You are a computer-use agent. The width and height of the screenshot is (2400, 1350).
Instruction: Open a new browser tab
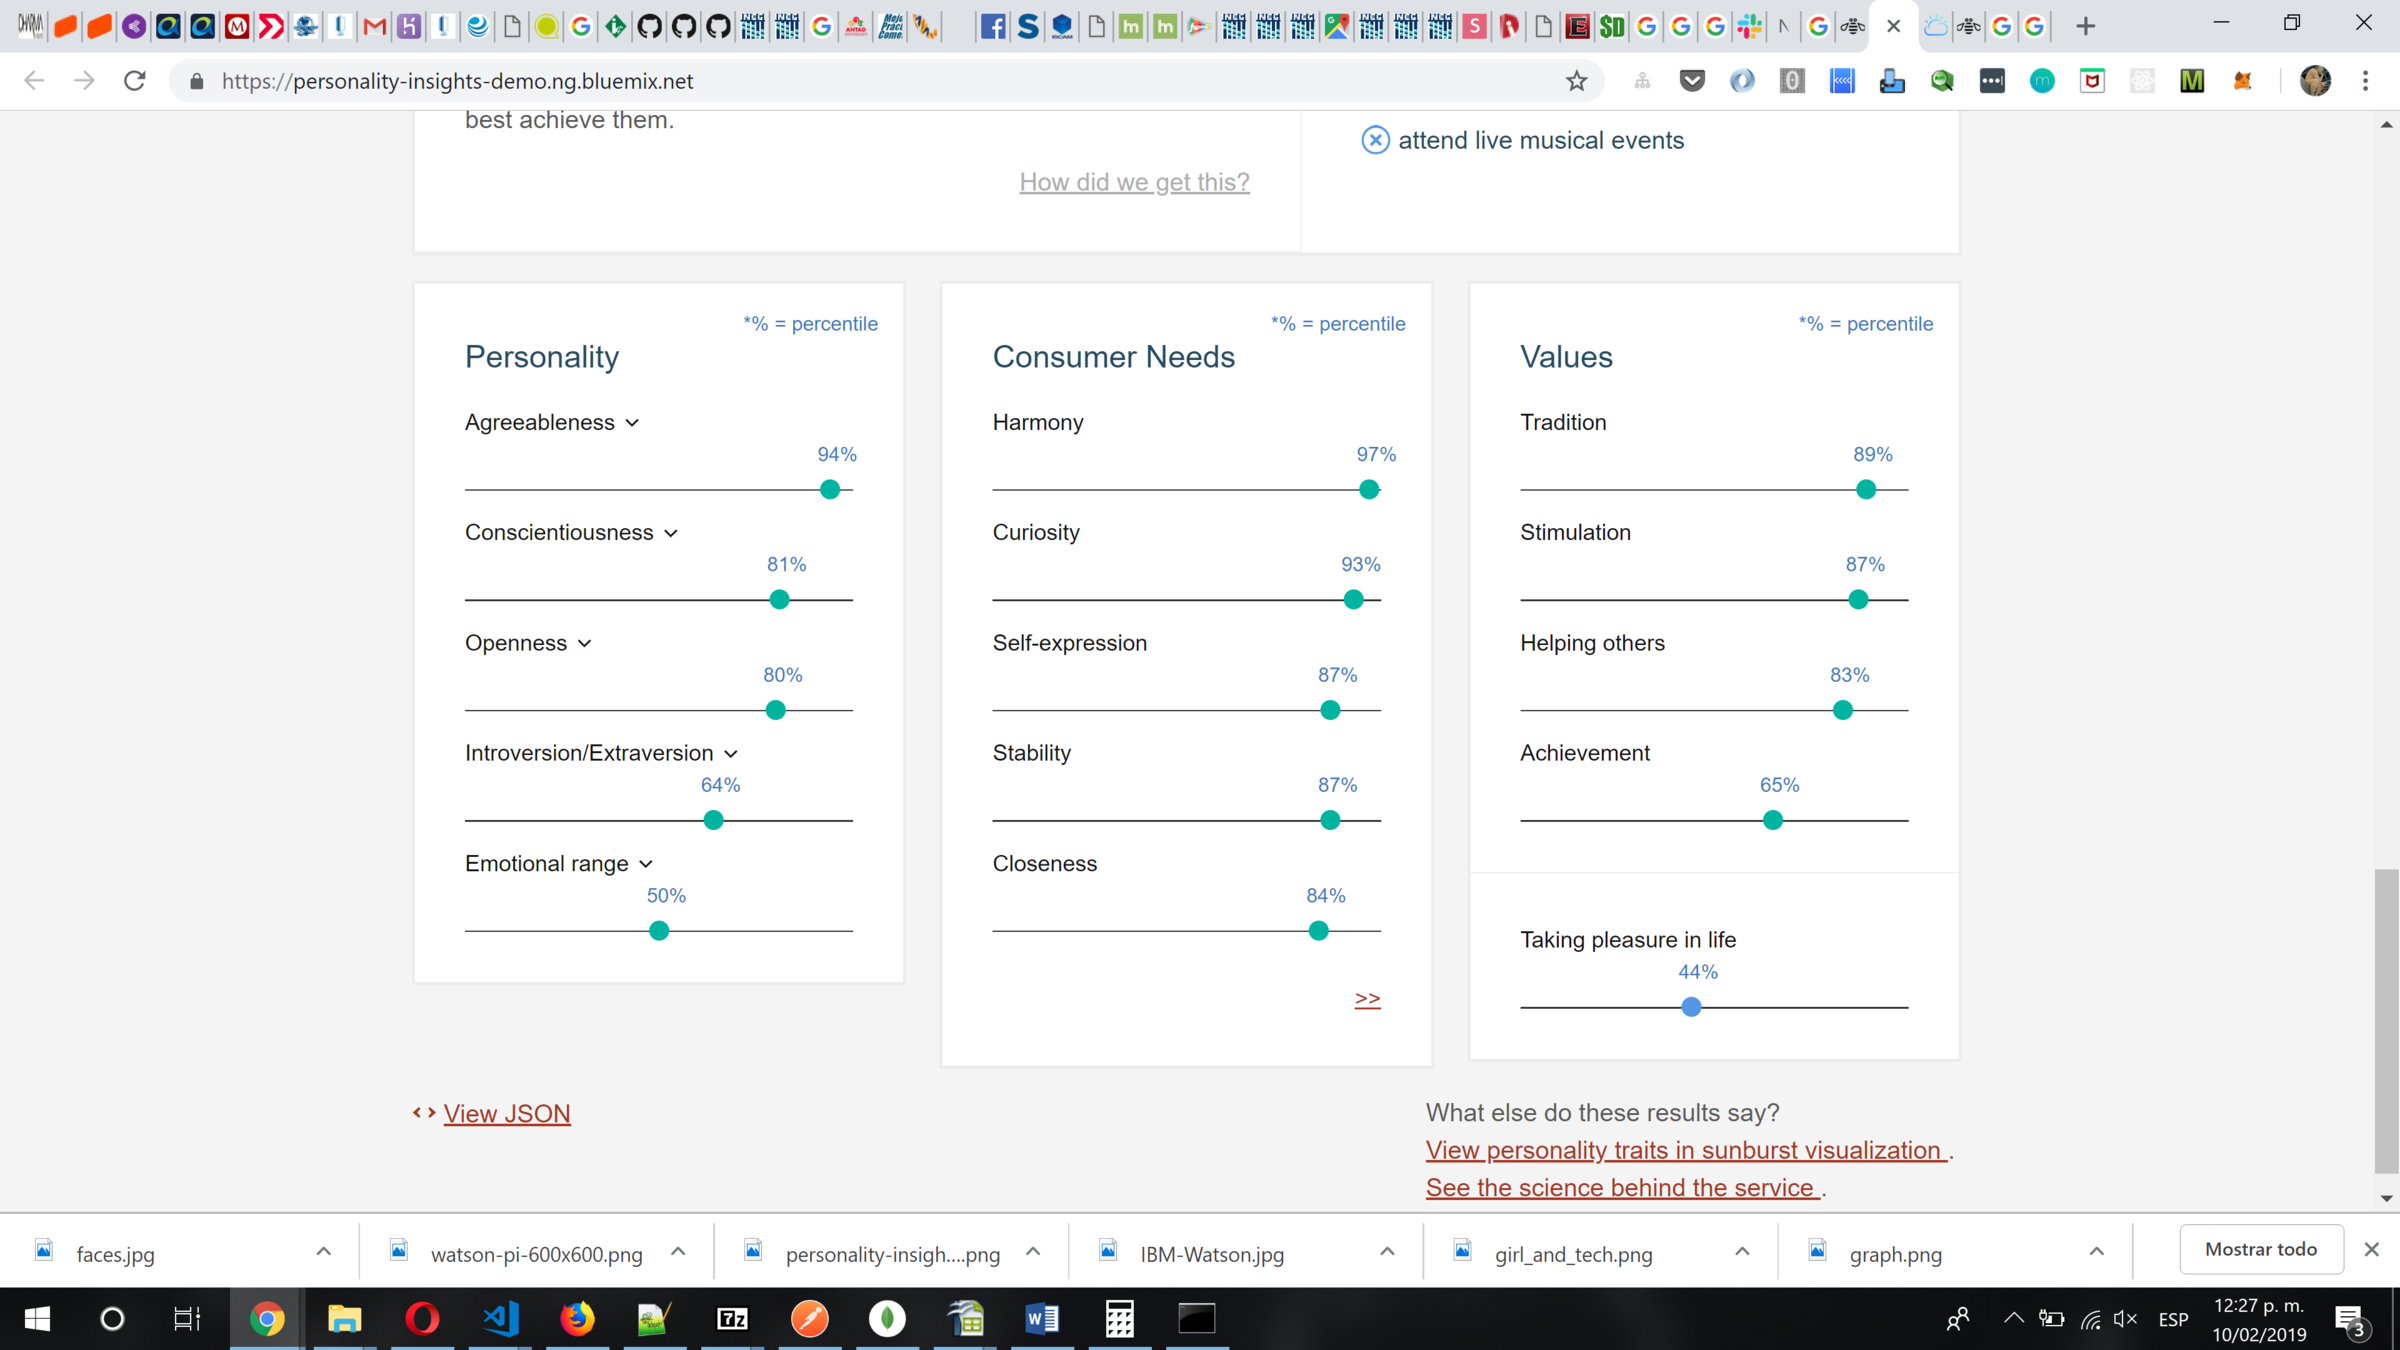pyautogui.click(x=2086, y=26)
